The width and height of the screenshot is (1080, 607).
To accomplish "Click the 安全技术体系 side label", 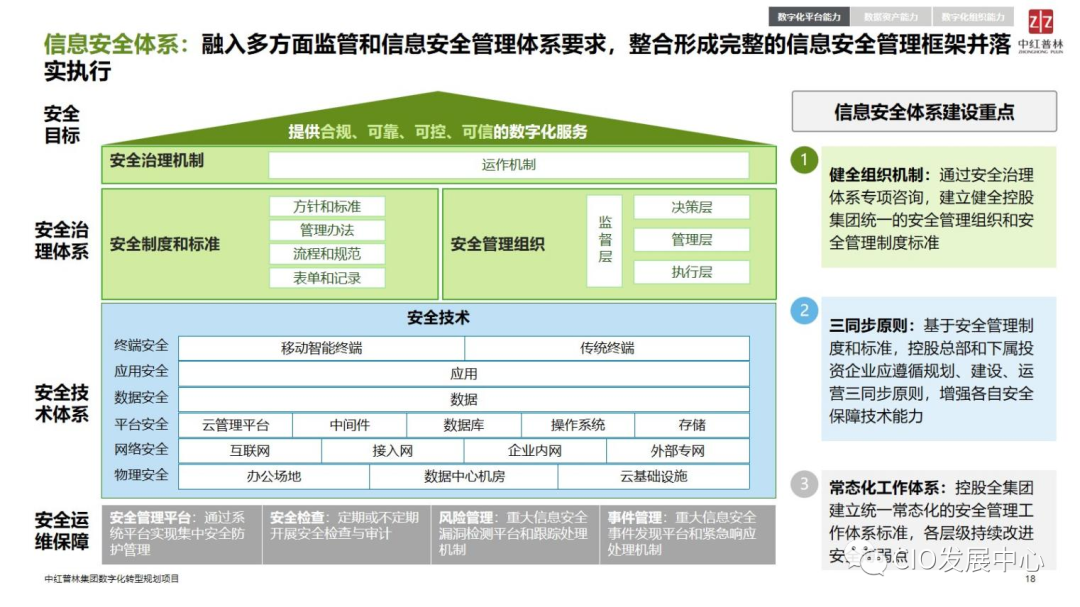I will [x=62, y=404].
